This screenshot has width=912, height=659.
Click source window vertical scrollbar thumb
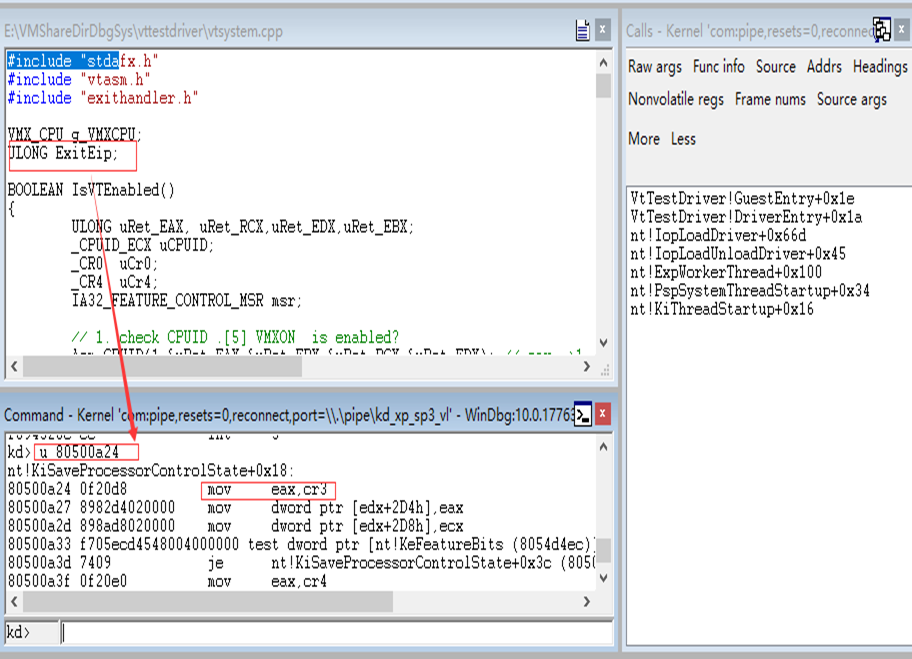pyautogui.click(x=603, y=86)
